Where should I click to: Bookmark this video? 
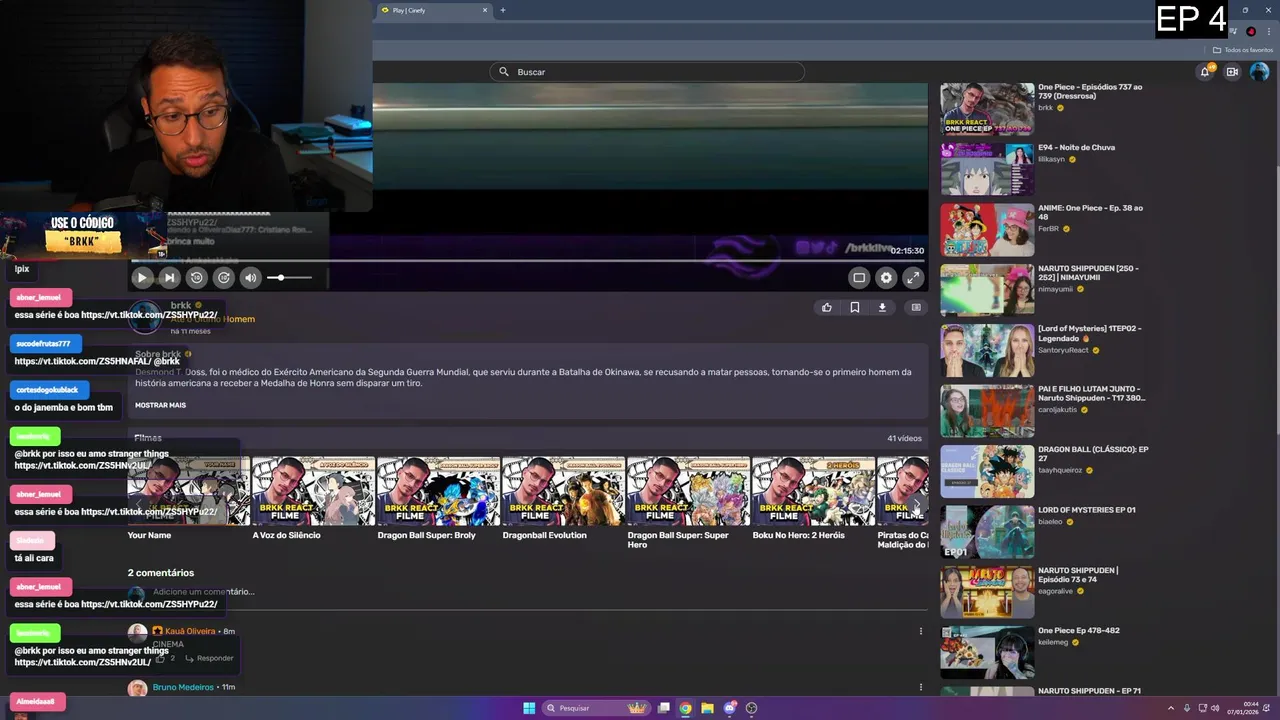(855, 308)
